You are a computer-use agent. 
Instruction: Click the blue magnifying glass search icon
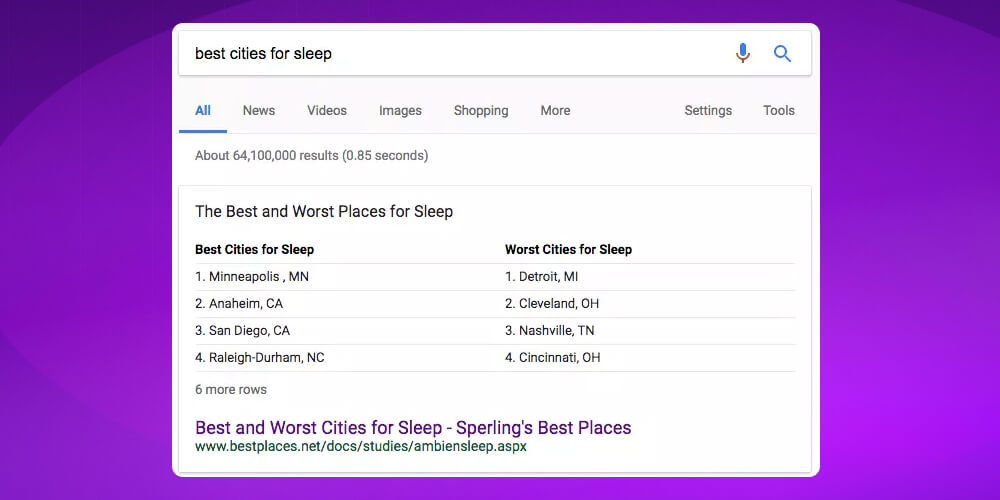782,53
